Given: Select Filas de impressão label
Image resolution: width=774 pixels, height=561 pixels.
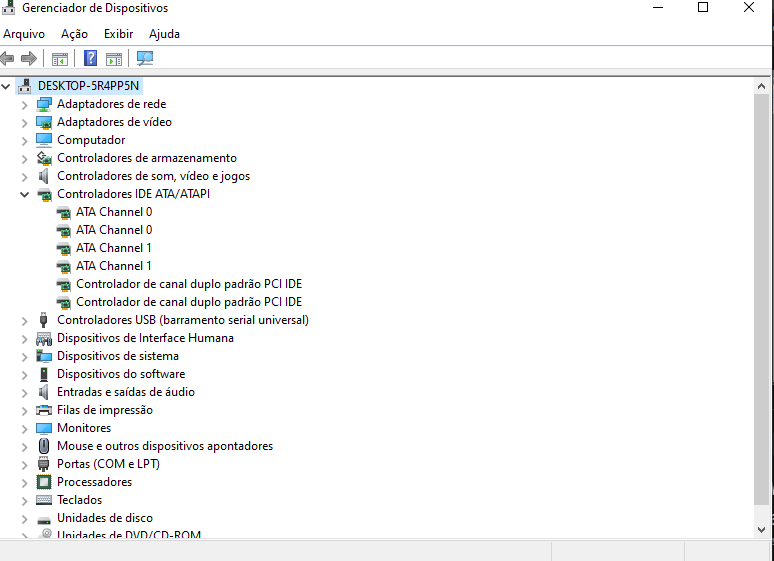Looking at the screenshot, I should point(105,410).
